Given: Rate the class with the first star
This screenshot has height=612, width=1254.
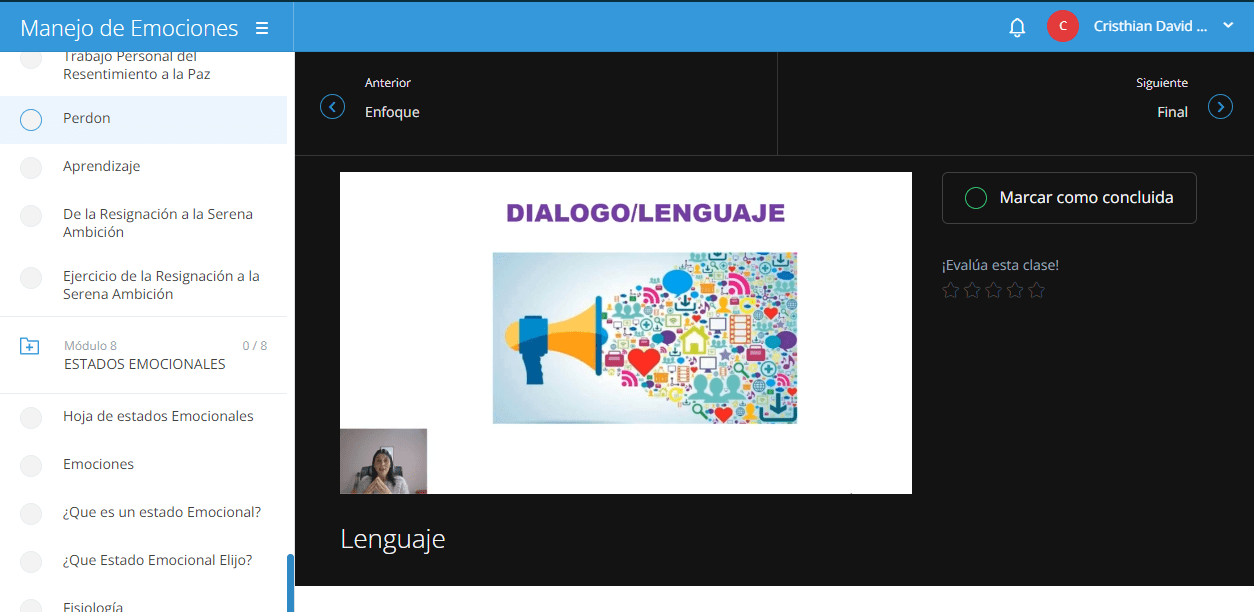Looking at the screenshot, I should click(x=950, y=290).
